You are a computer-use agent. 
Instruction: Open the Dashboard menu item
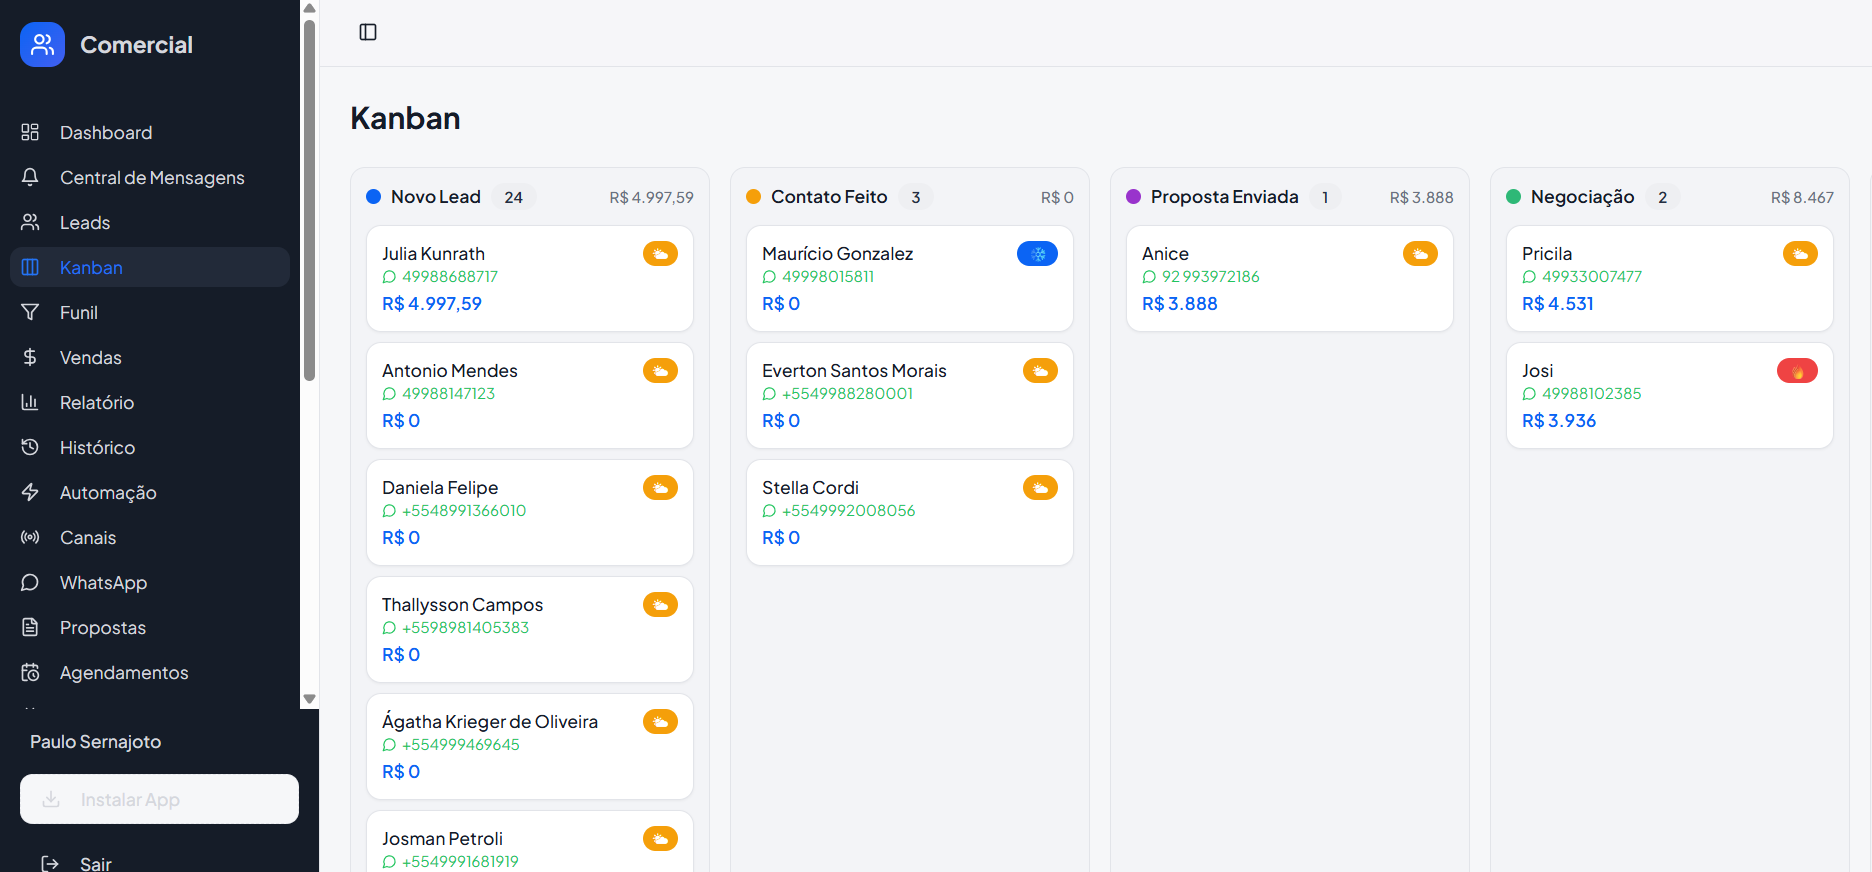click(150, 132)
